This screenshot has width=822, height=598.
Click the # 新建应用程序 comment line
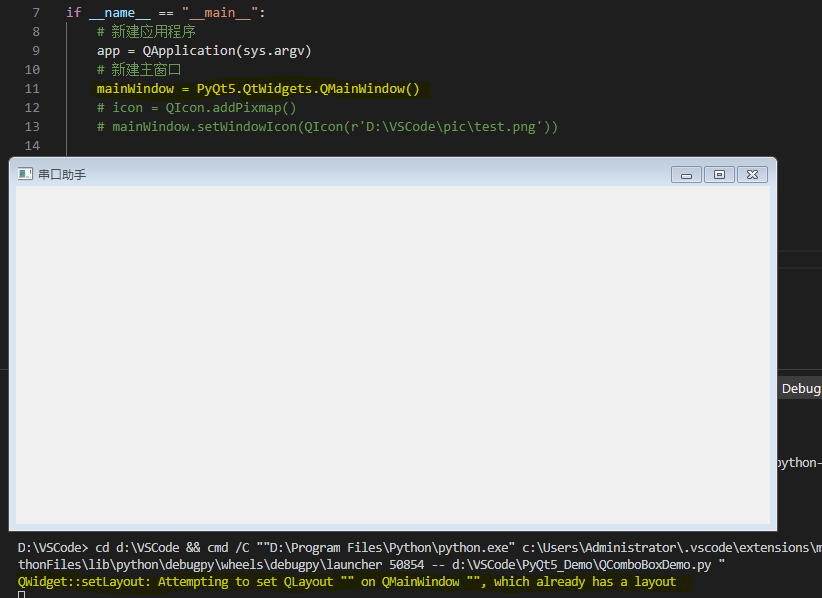tap(146, 32)
